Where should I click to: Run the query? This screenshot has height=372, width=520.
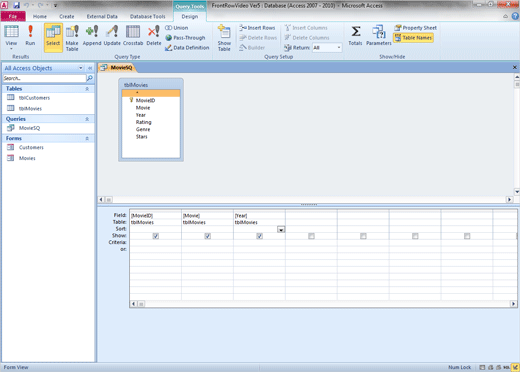(30, 35)
